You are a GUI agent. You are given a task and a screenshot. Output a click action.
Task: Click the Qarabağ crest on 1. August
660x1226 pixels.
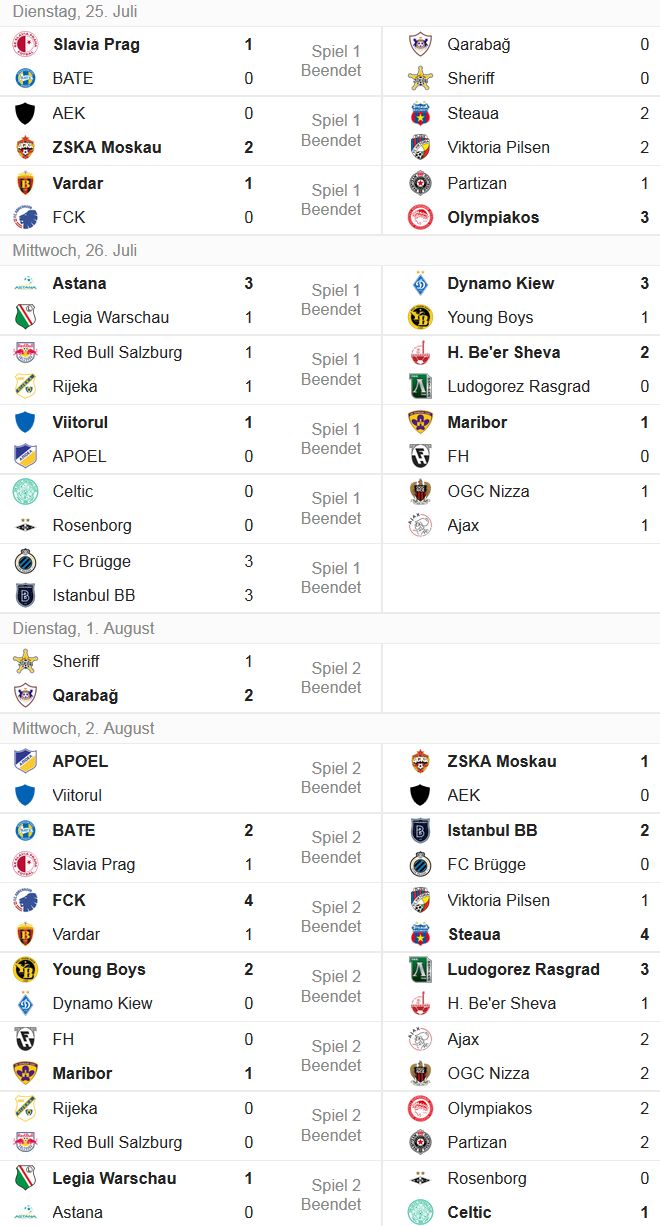coord(25,696)
